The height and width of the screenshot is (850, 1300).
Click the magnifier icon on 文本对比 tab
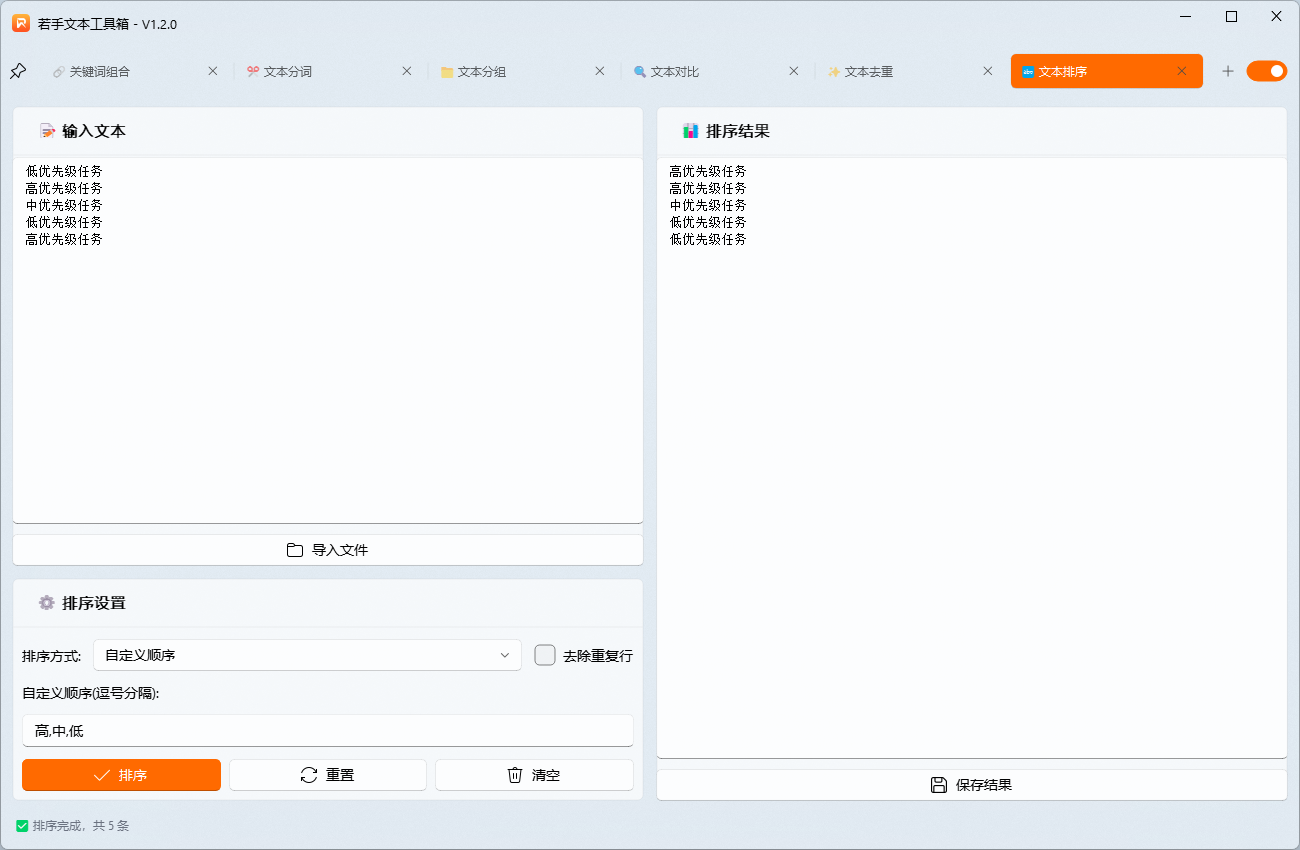638,71
